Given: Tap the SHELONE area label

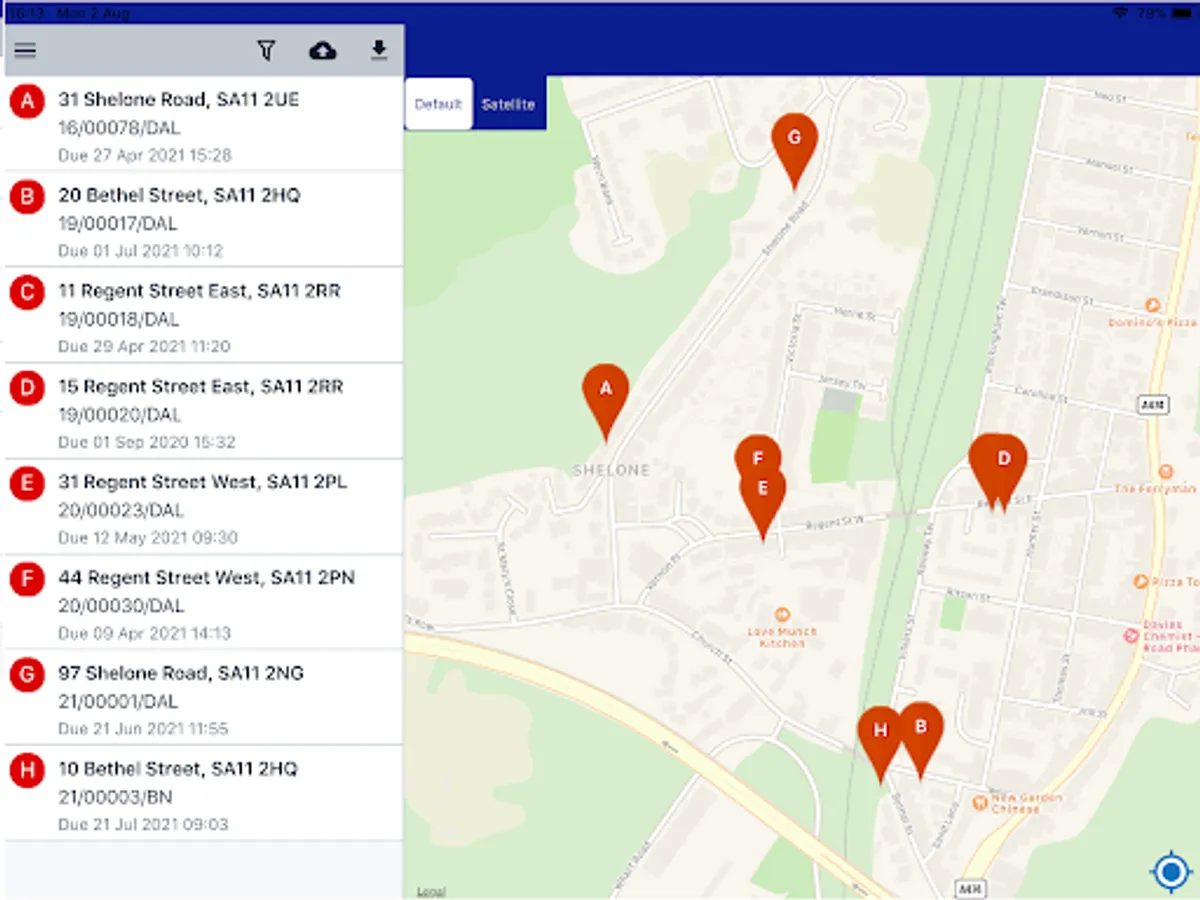Looking at the screenshot, I should pyautogui.click(x=611, y=470).
